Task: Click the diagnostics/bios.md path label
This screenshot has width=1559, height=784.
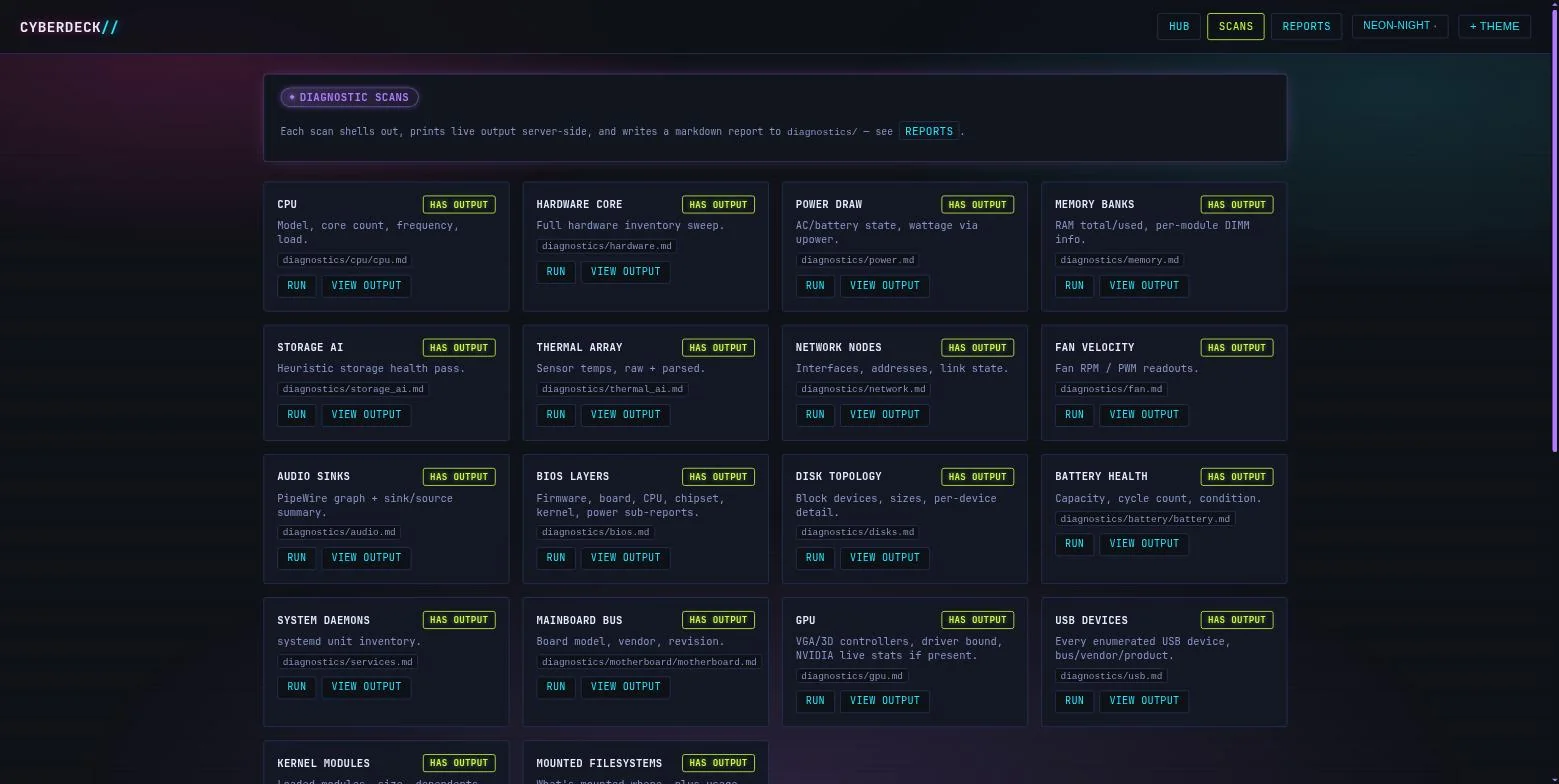Action: click(x=595, y=532)
